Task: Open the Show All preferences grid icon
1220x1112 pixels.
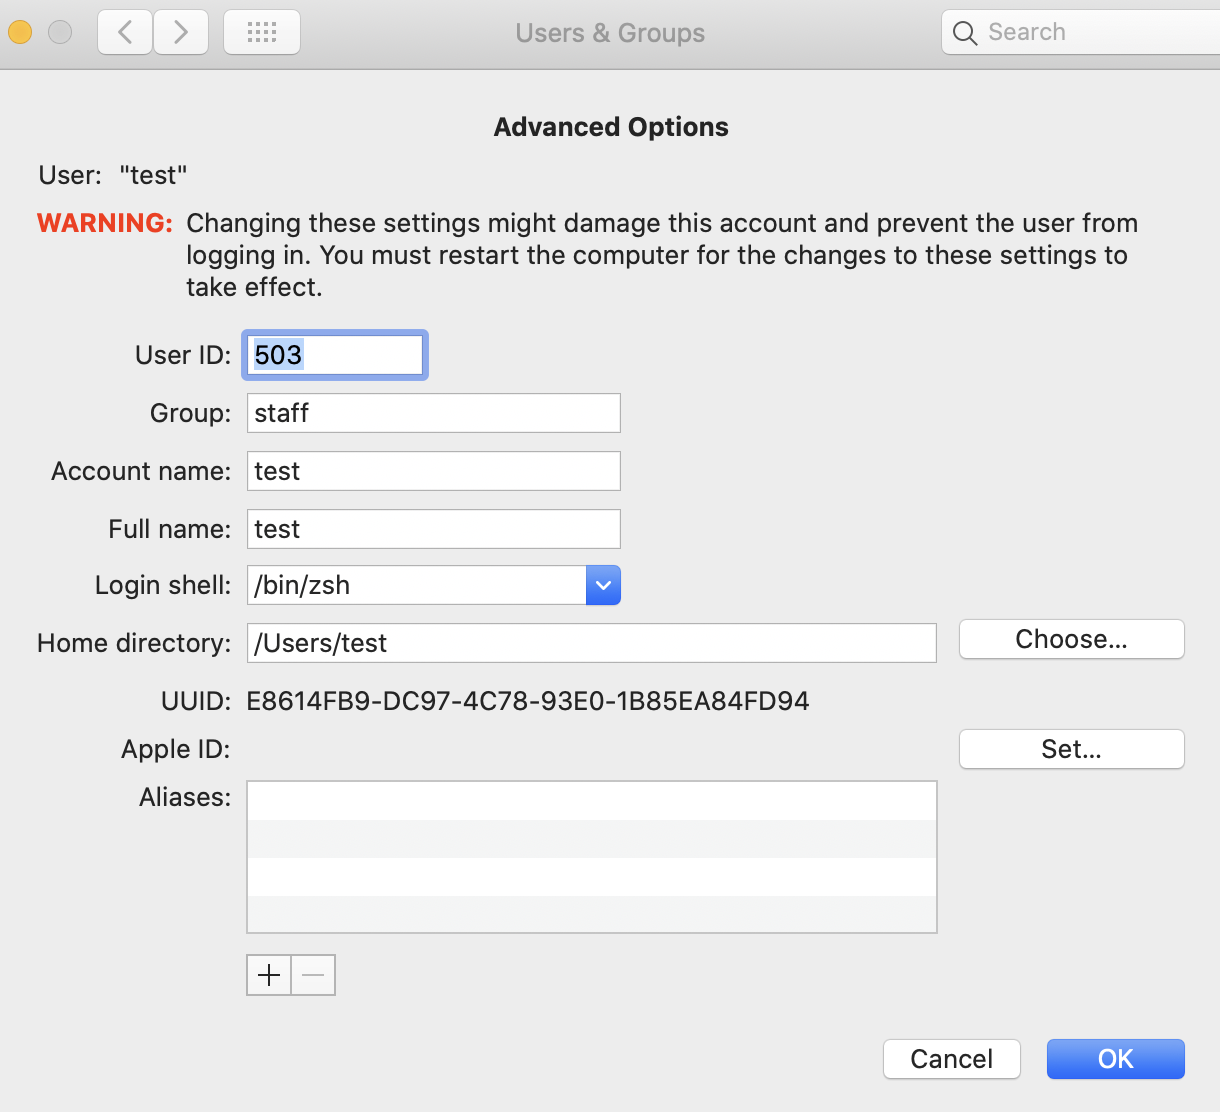Action: pos(261,31)
